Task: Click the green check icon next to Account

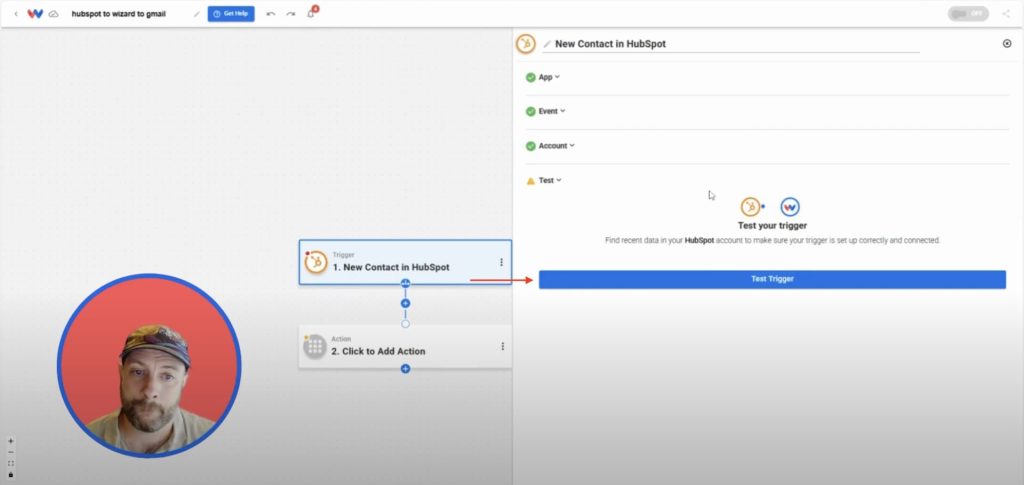Action: pyautogui.click(x=531, y=146)
